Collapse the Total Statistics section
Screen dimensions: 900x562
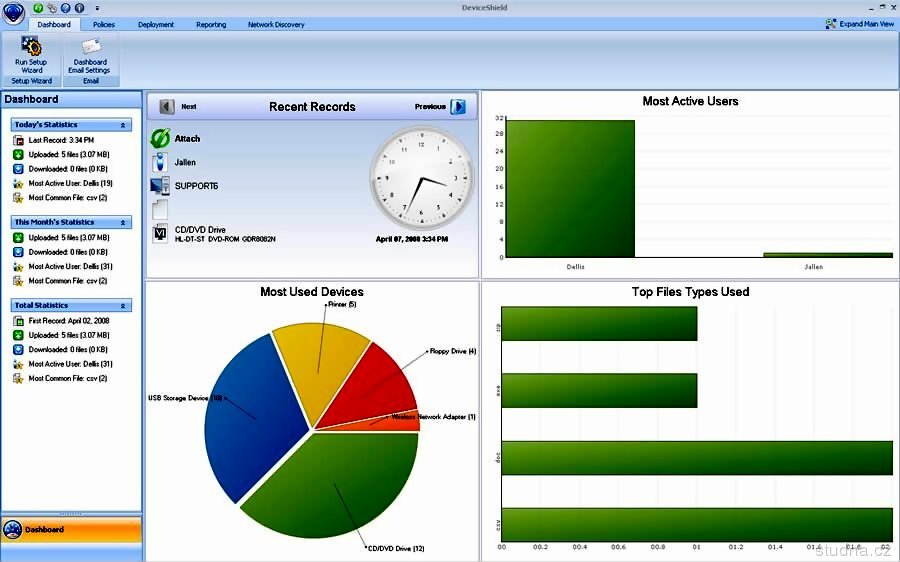click(x=123, y=306)
